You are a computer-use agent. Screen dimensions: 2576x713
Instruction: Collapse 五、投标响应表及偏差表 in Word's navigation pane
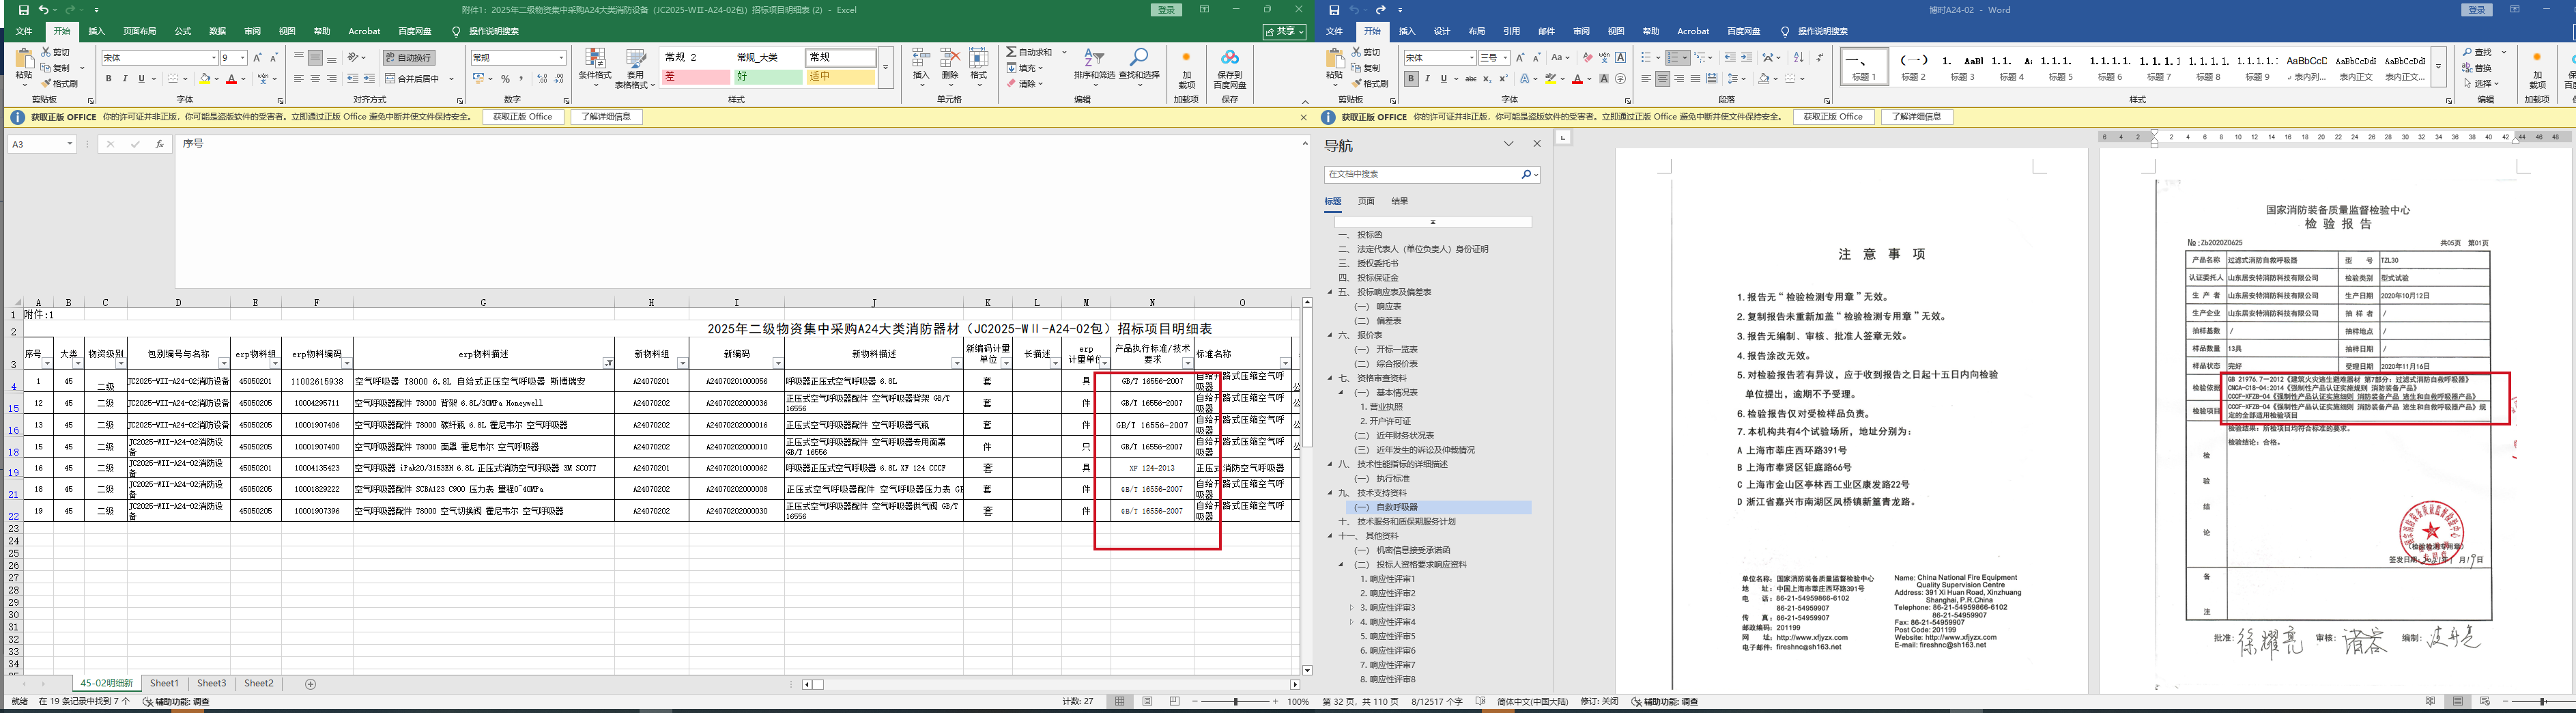pyautogui.click(x=1331, y=292)
